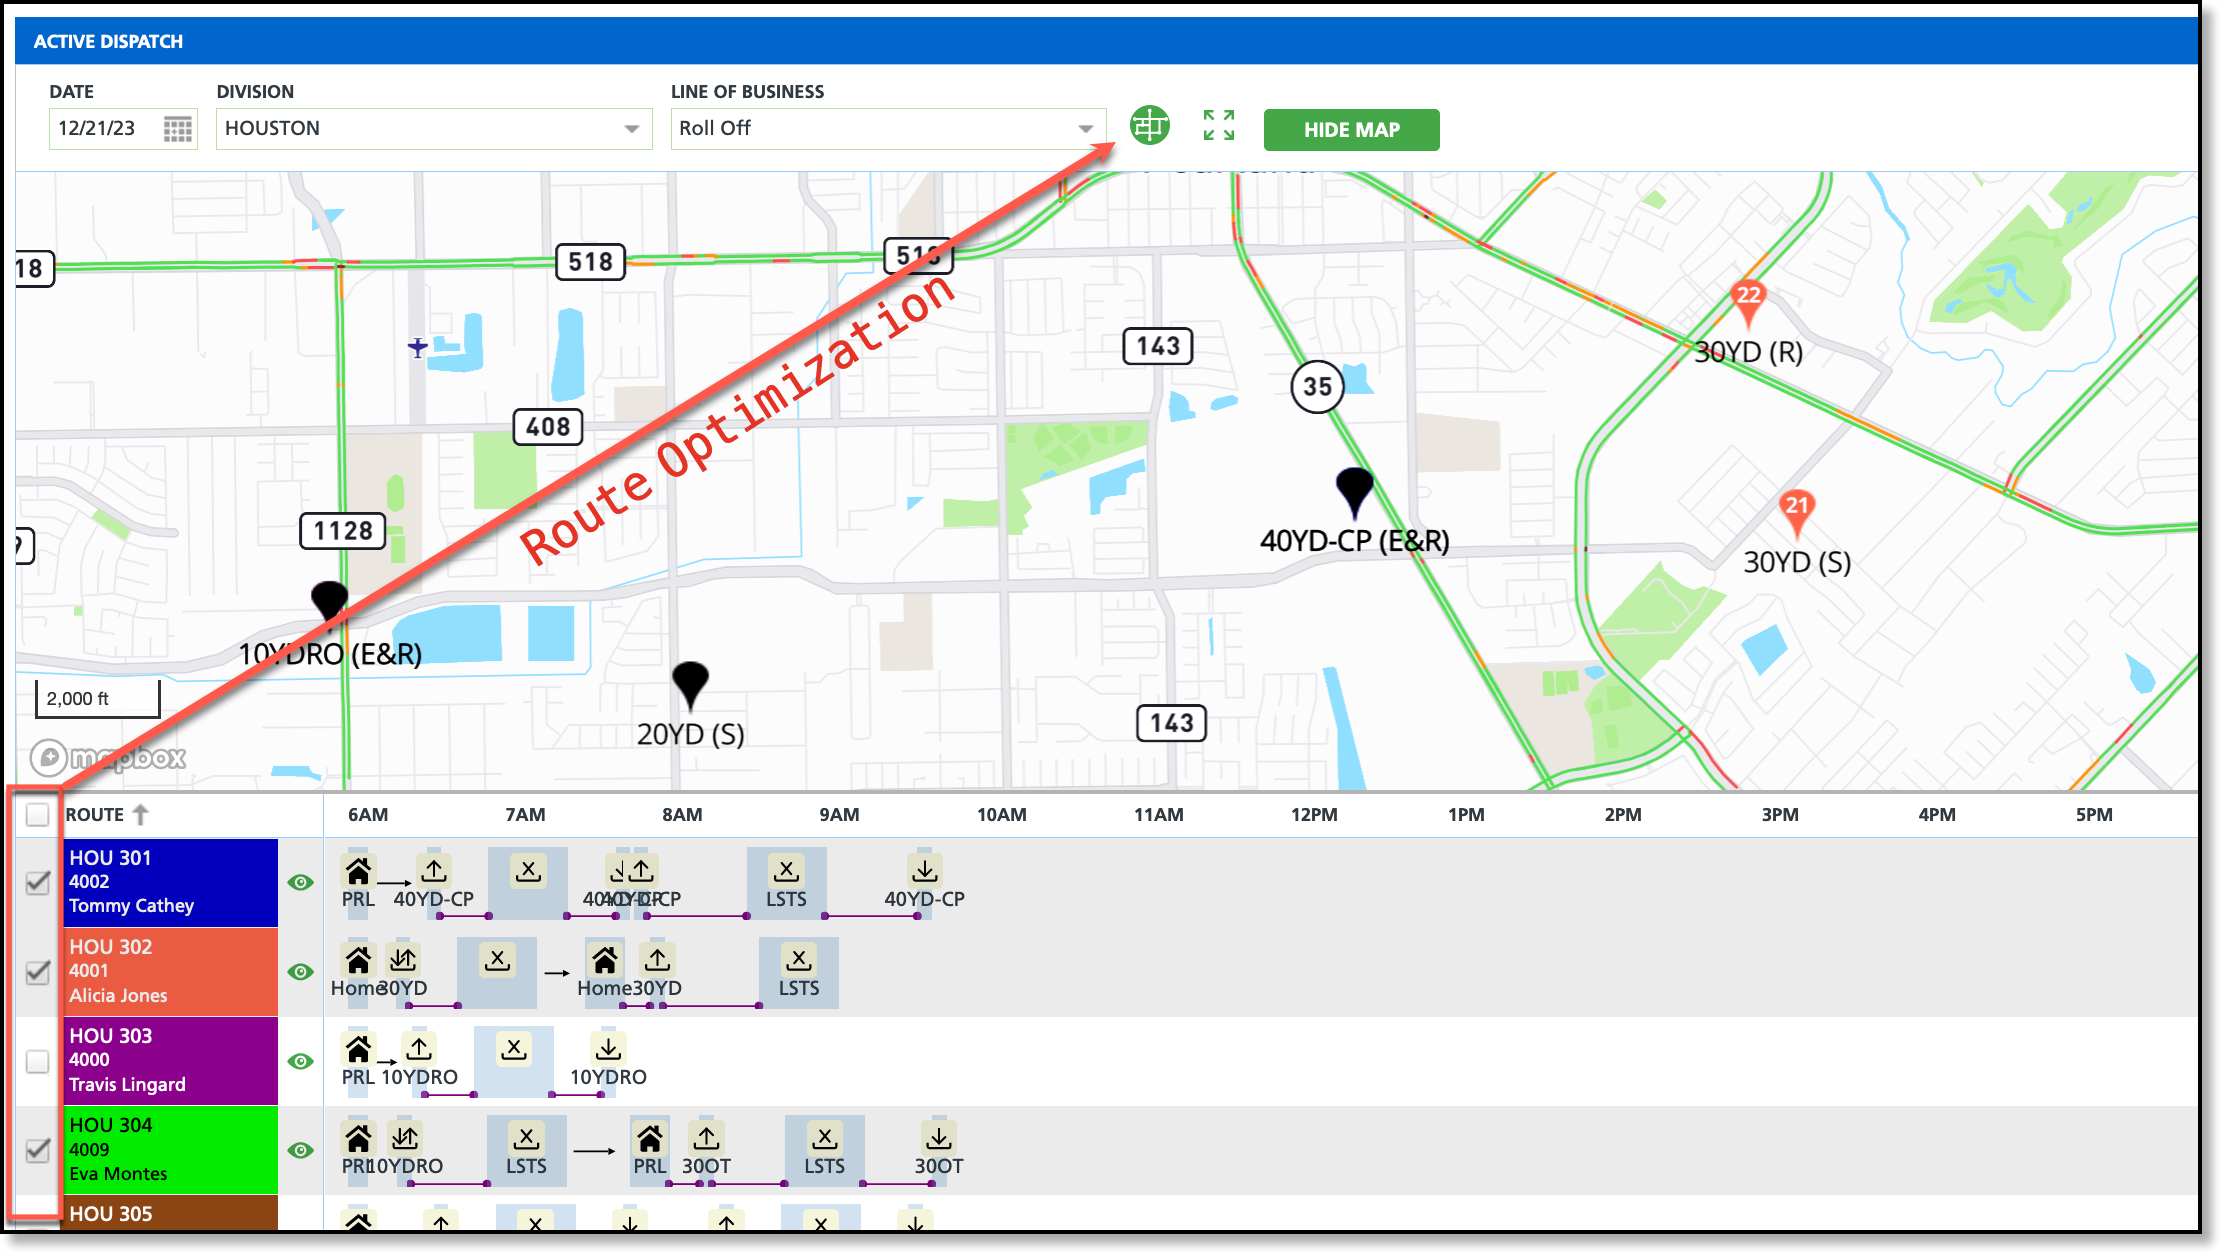Open the Line of Business dropdown
2222x1254 pixels.
[x=887, y=129]
